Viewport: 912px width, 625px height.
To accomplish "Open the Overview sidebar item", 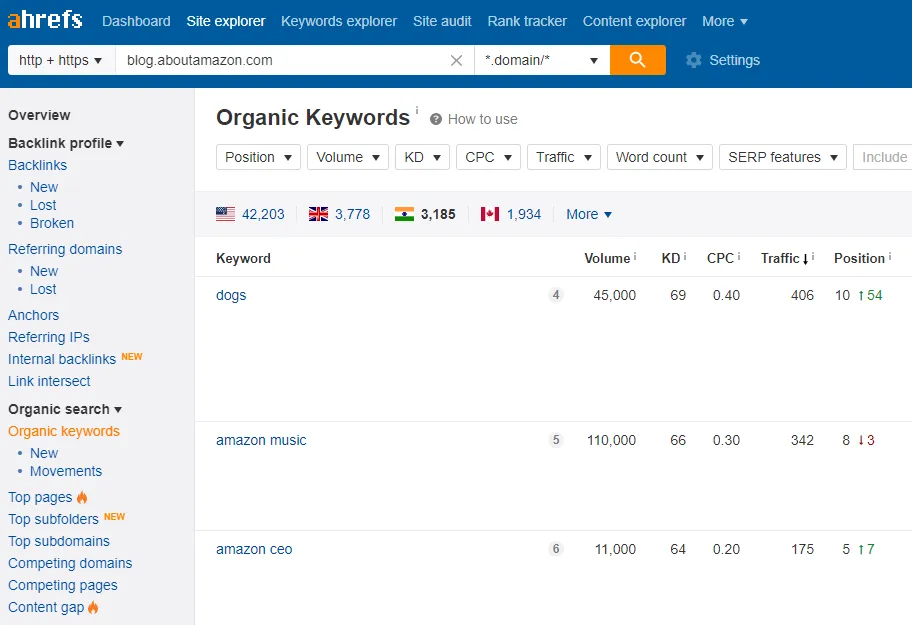I will coord(39,115).
